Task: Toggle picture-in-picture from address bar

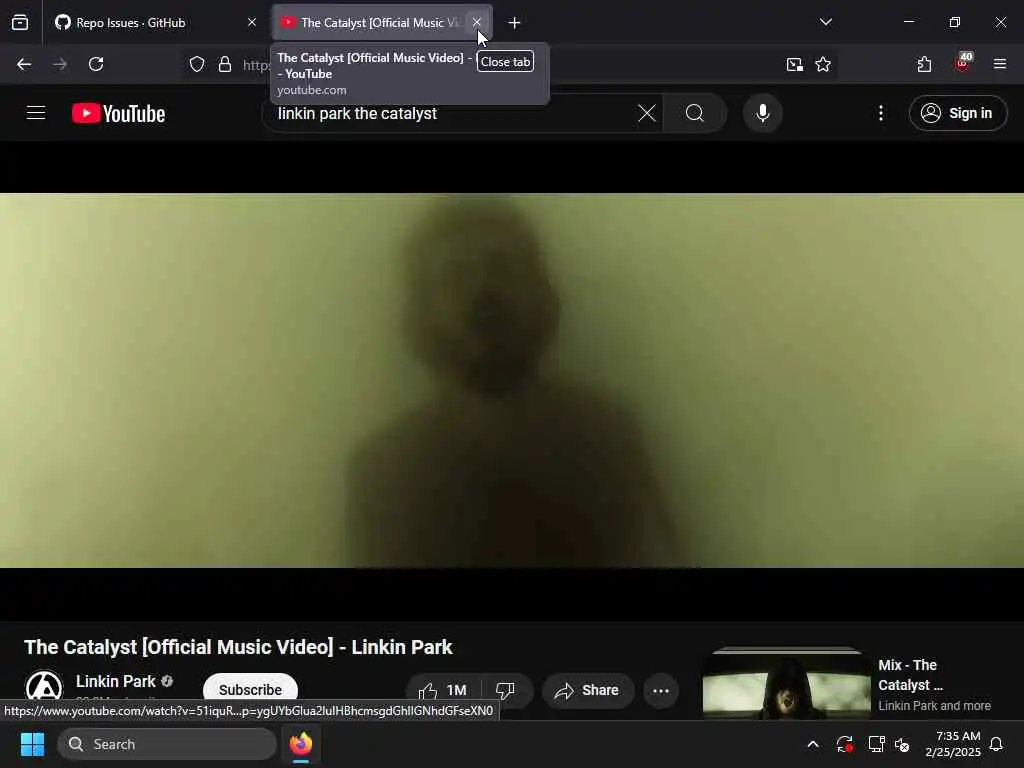Action: pos(794,64)
